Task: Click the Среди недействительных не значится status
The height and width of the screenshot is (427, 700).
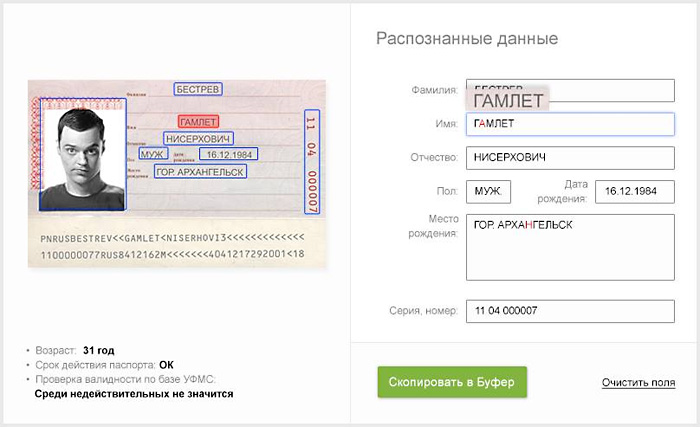Action: (134, 394)
